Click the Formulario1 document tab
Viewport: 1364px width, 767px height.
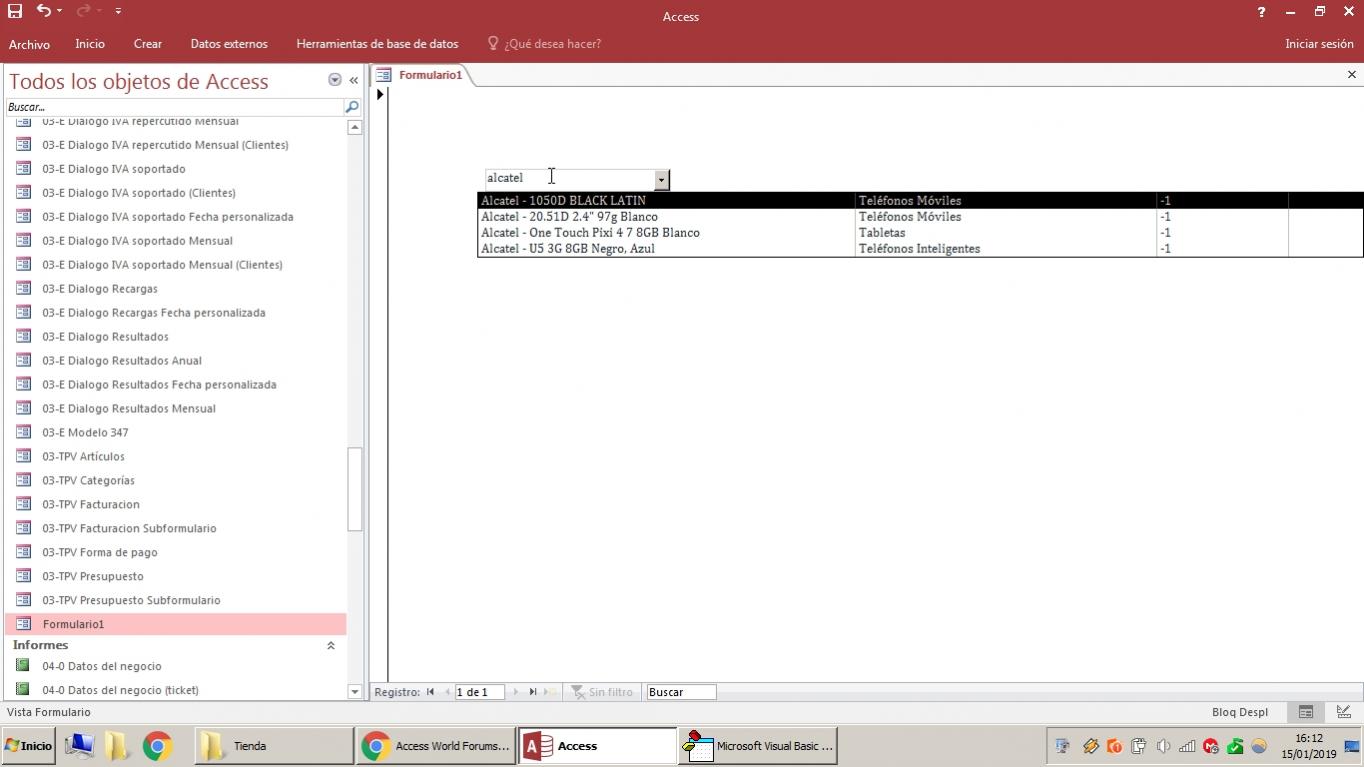point(430,75)
